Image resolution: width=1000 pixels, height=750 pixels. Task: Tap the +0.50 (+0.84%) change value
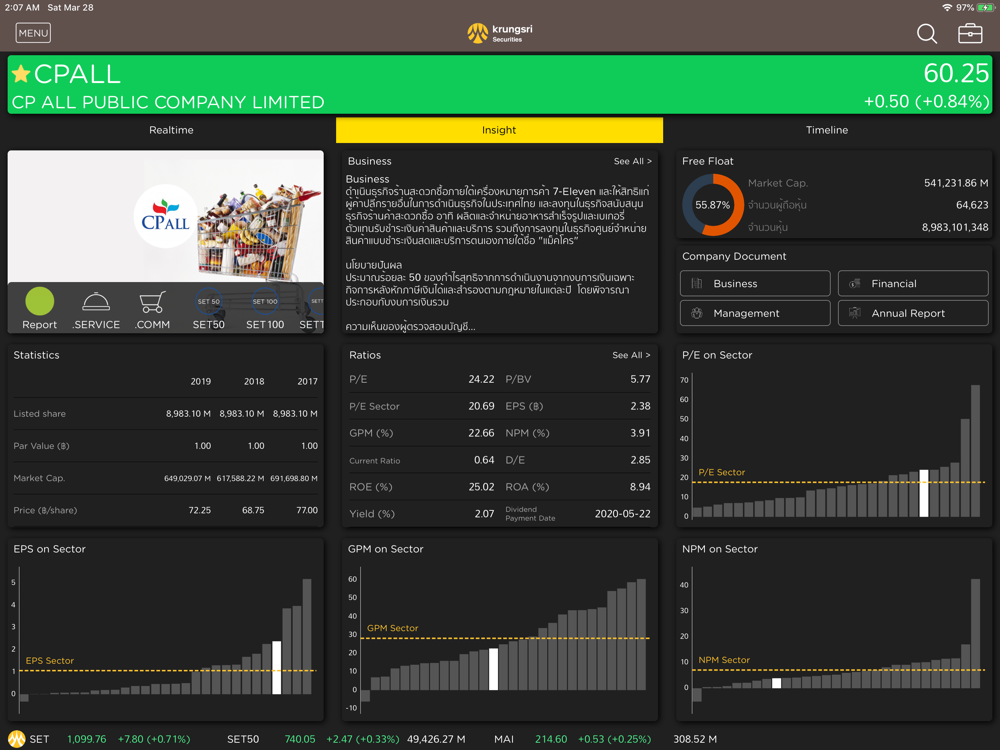click(x=926, y=102)
